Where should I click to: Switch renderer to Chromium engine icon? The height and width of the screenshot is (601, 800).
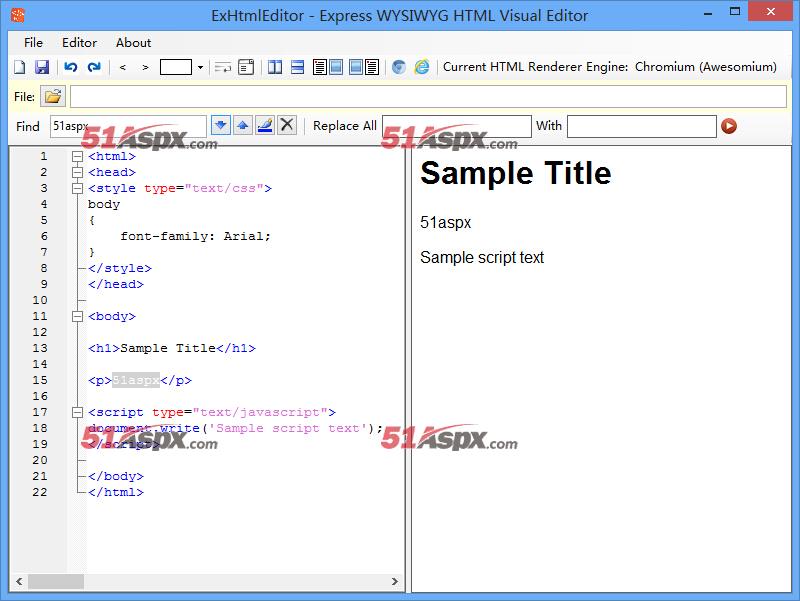coord(398,67)
